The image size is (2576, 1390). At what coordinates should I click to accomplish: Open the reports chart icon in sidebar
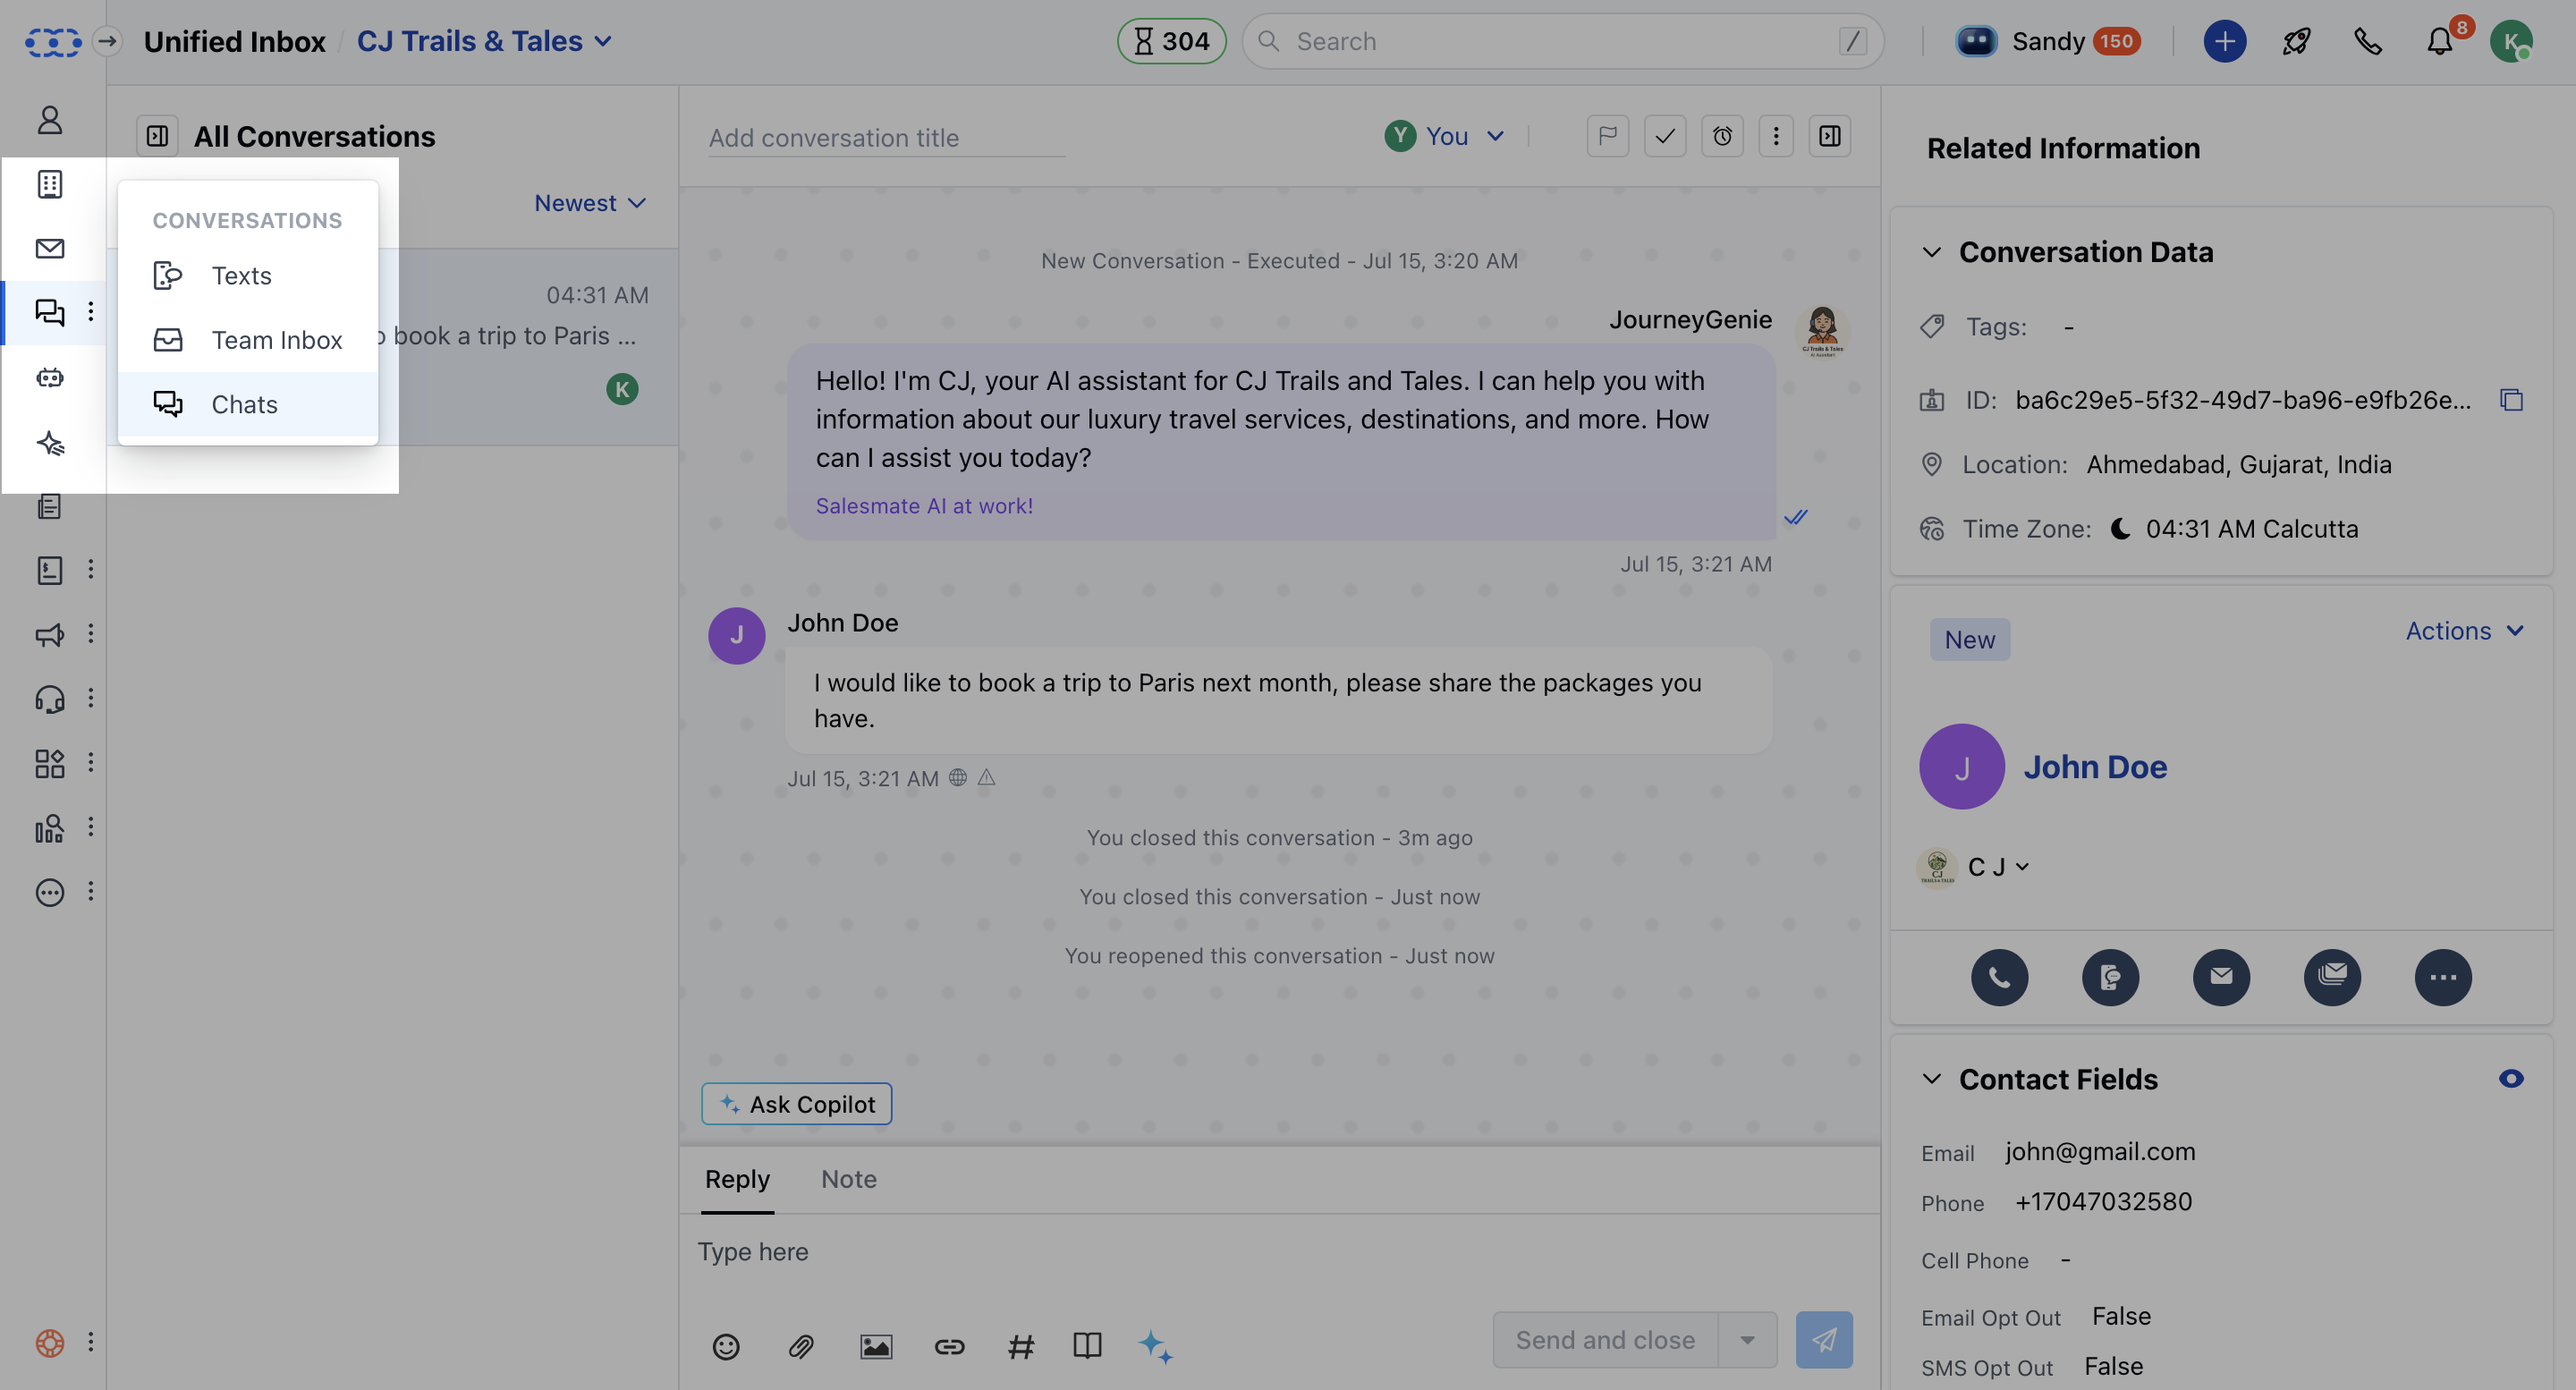[x=49, y=827]
